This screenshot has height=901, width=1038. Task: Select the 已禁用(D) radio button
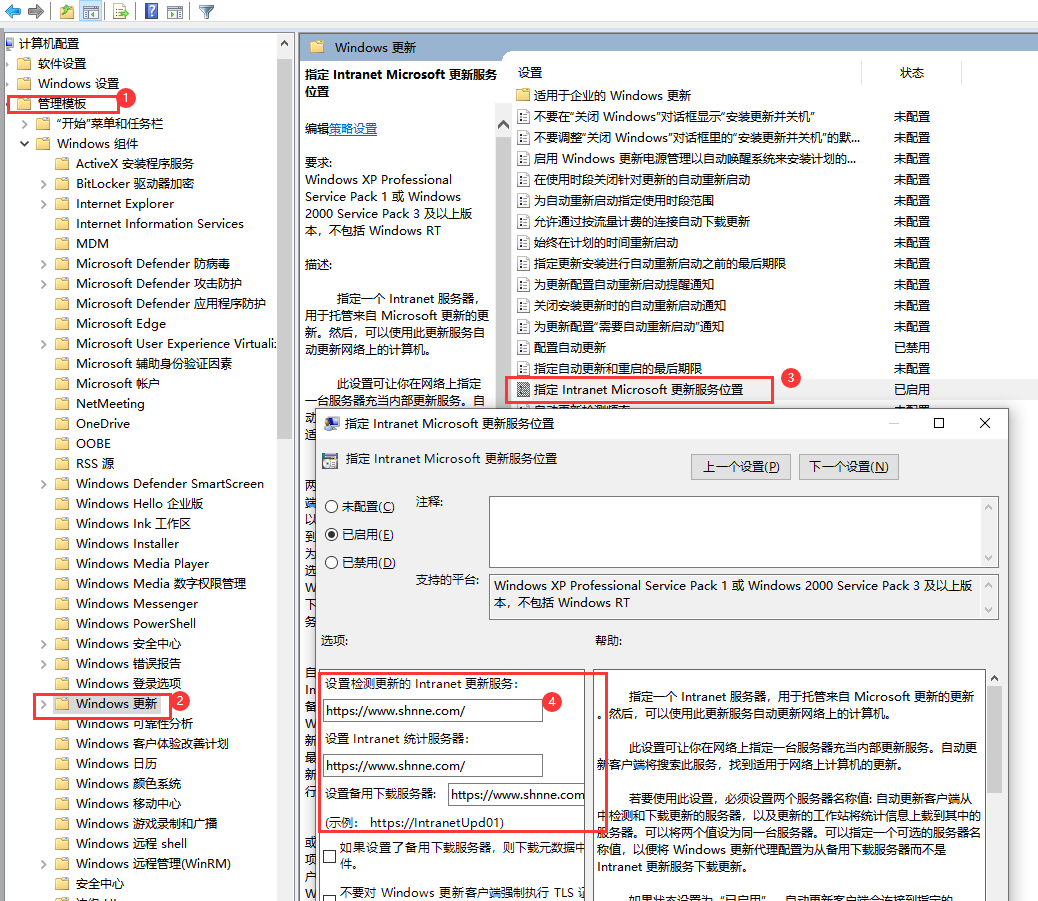pyautogui.click(x=332, y=563)
